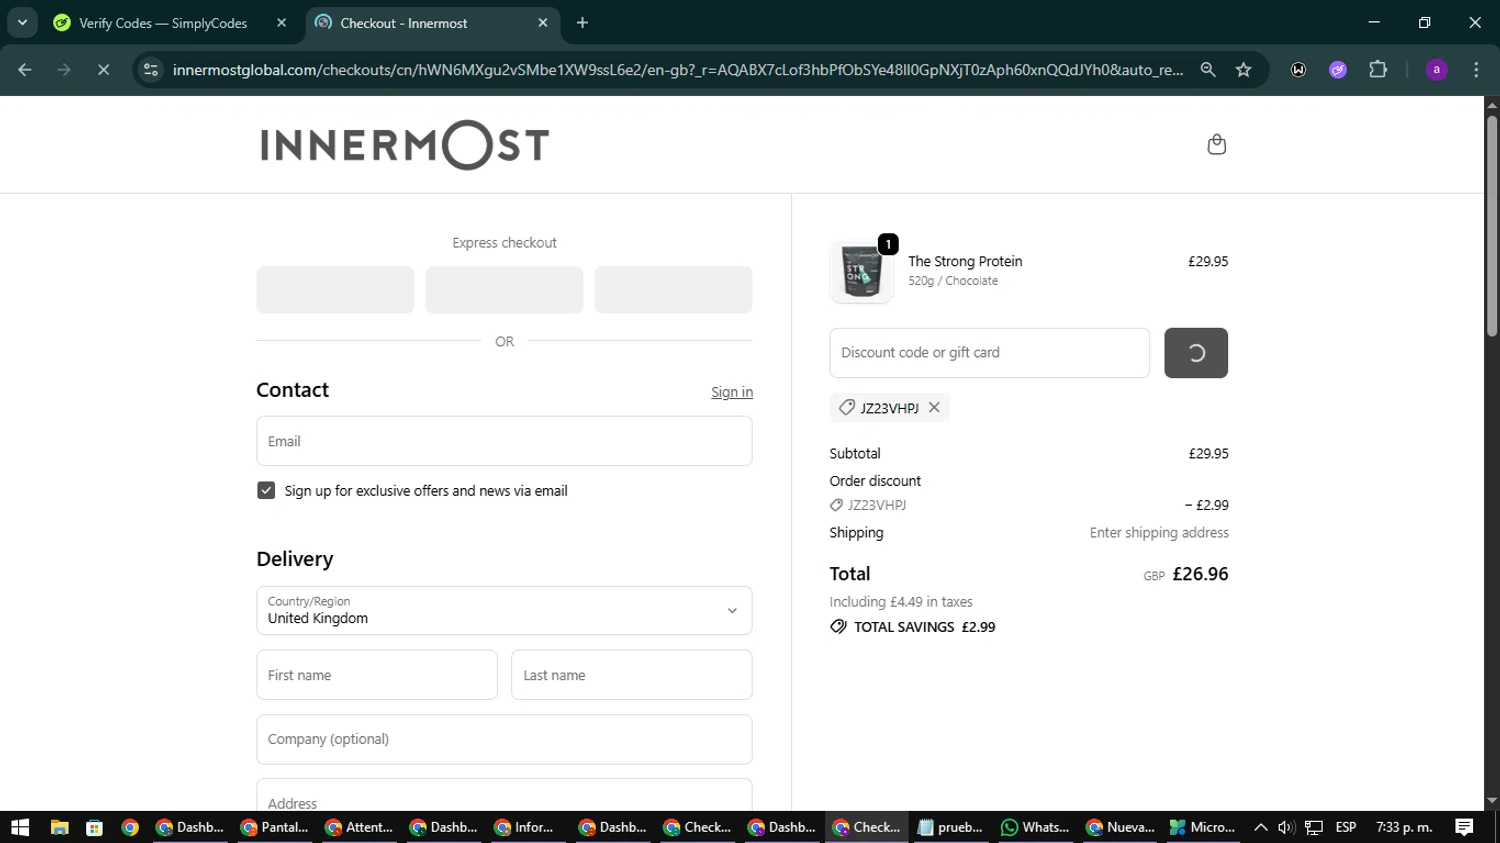Open the Windows Start menu
This screenshot has height=843, width=1500.
(20, 827)
